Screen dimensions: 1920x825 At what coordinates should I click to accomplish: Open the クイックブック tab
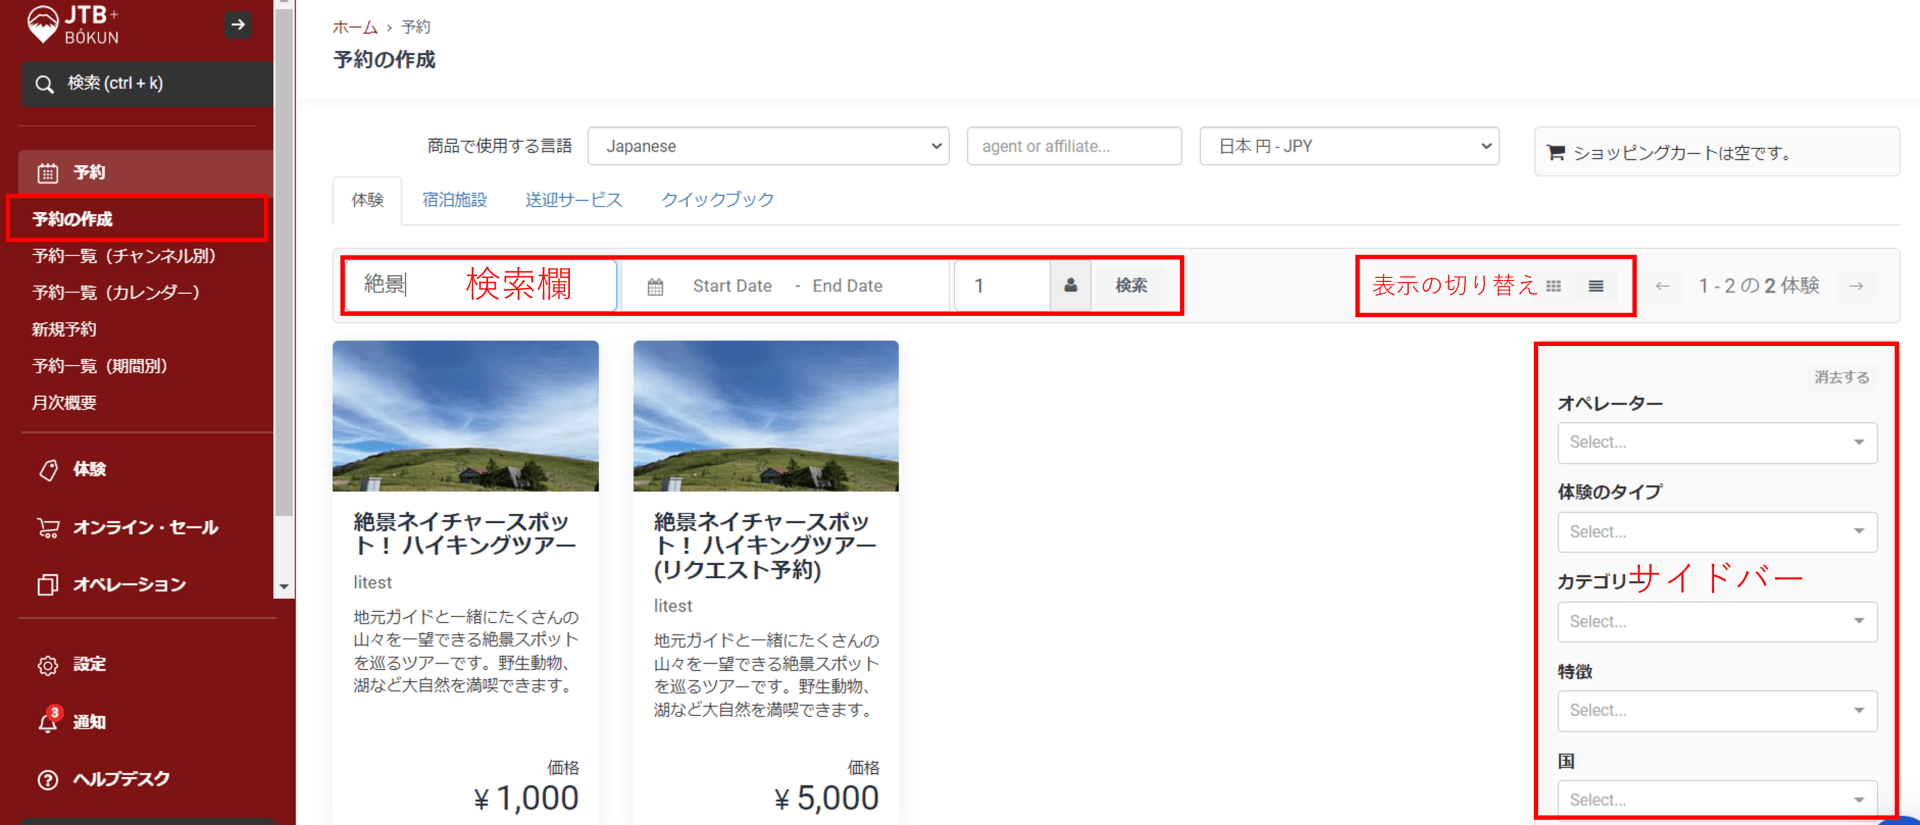[x=717, y=200]
